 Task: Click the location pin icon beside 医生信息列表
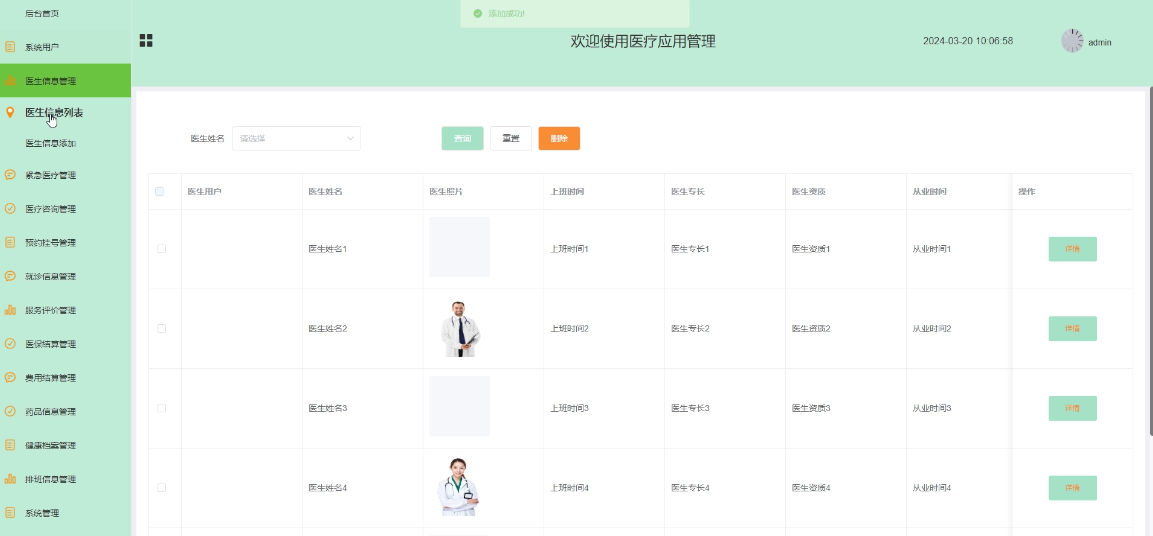[x=10, y=112]
